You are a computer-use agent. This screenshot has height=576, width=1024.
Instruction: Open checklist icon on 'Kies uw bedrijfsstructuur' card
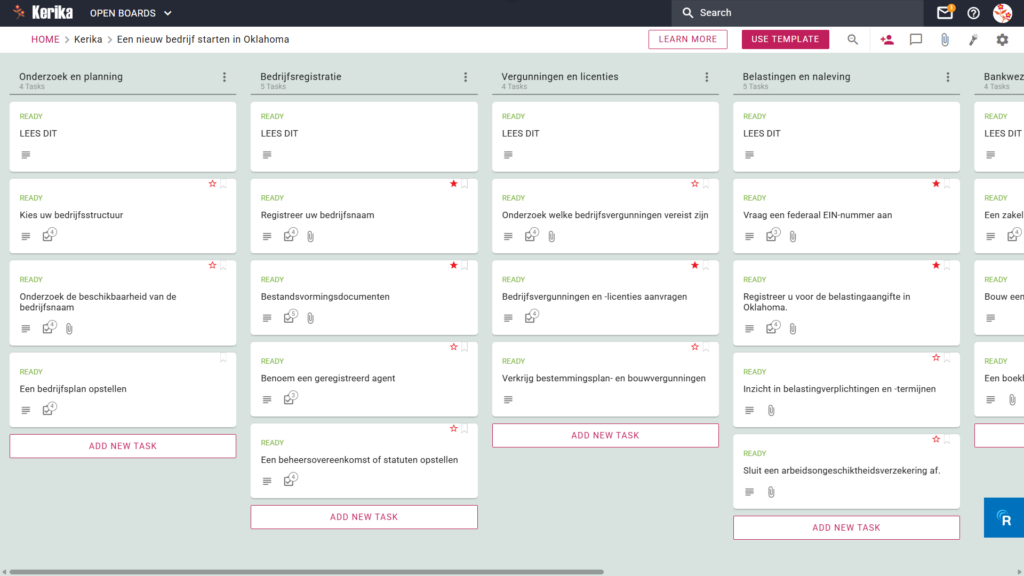(49, 235)
